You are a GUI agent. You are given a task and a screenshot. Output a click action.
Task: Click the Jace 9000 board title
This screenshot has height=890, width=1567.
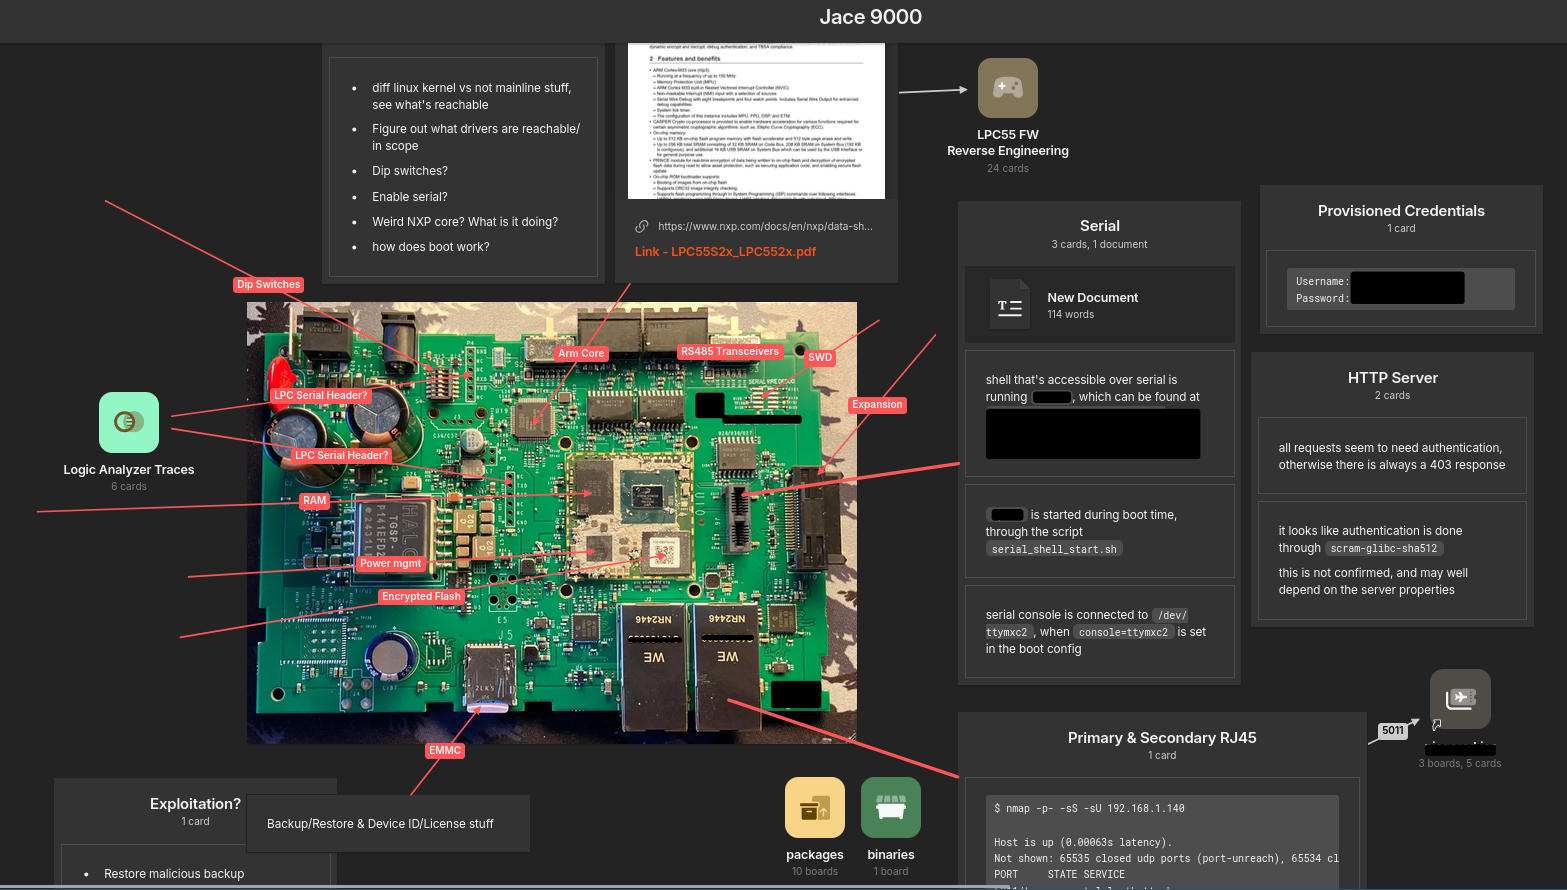870,17
